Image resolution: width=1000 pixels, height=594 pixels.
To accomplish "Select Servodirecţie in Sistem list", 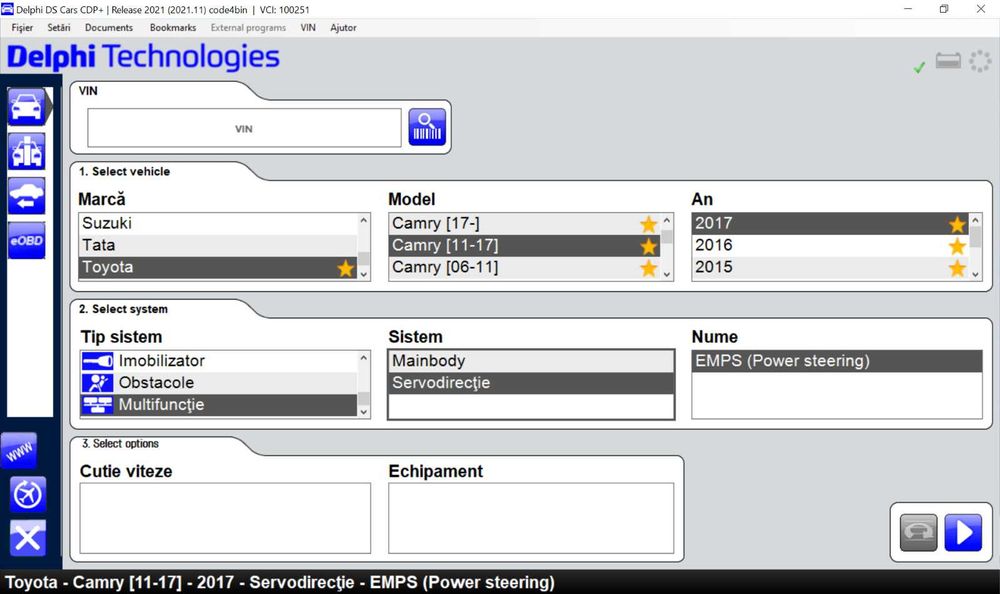I will coord(531,383).
